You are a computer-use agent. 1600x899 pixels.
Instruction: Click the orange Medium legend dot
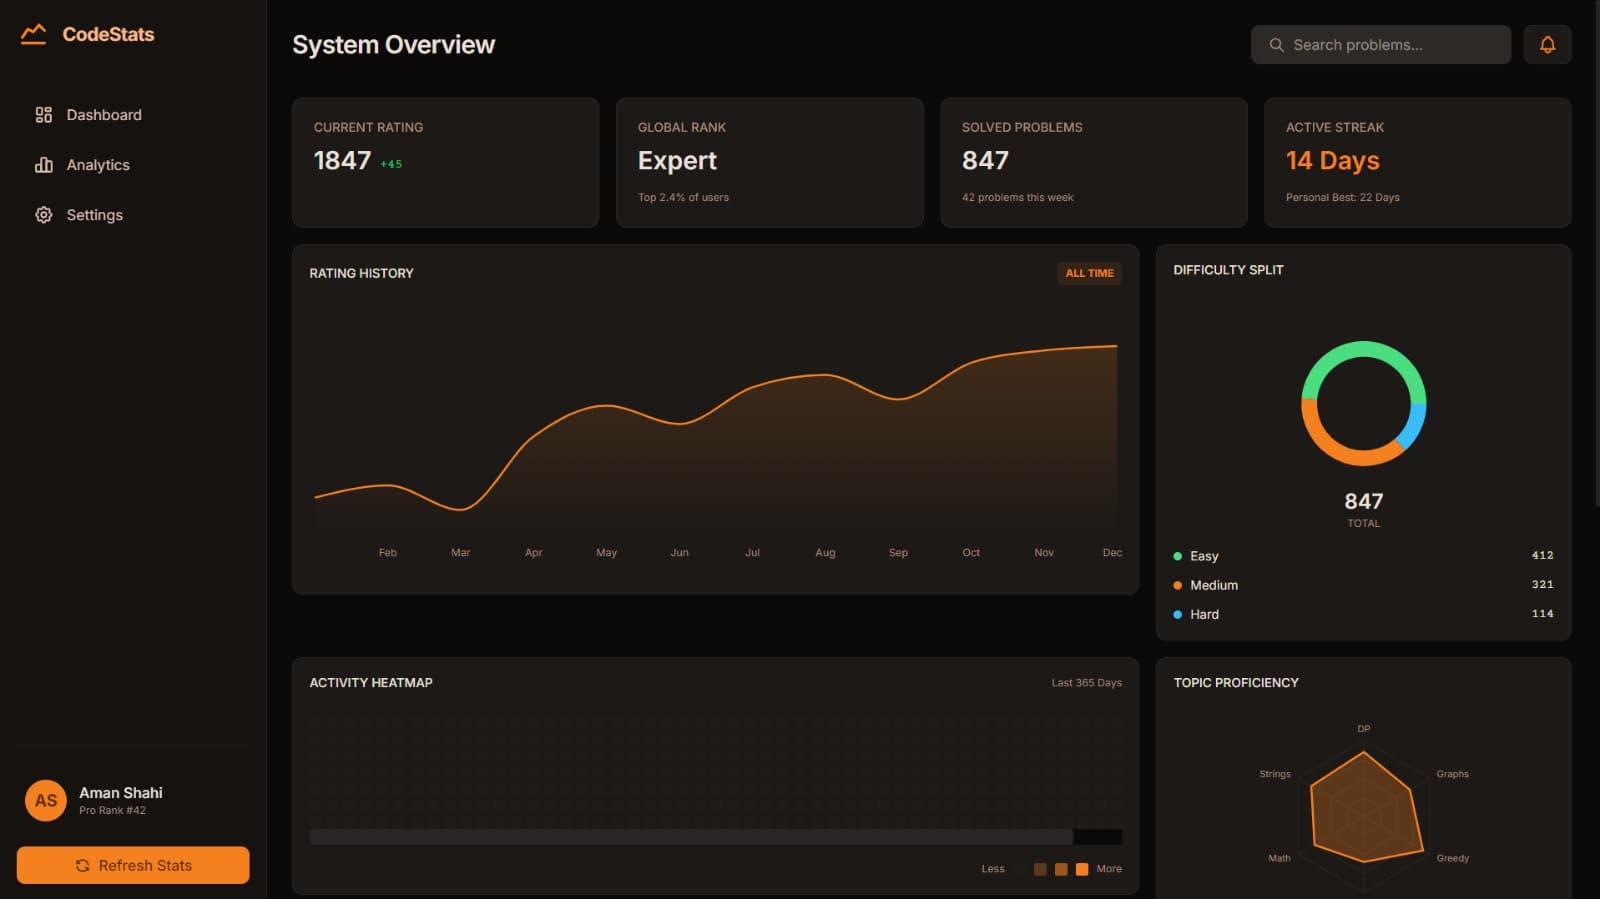[1177, 585]
